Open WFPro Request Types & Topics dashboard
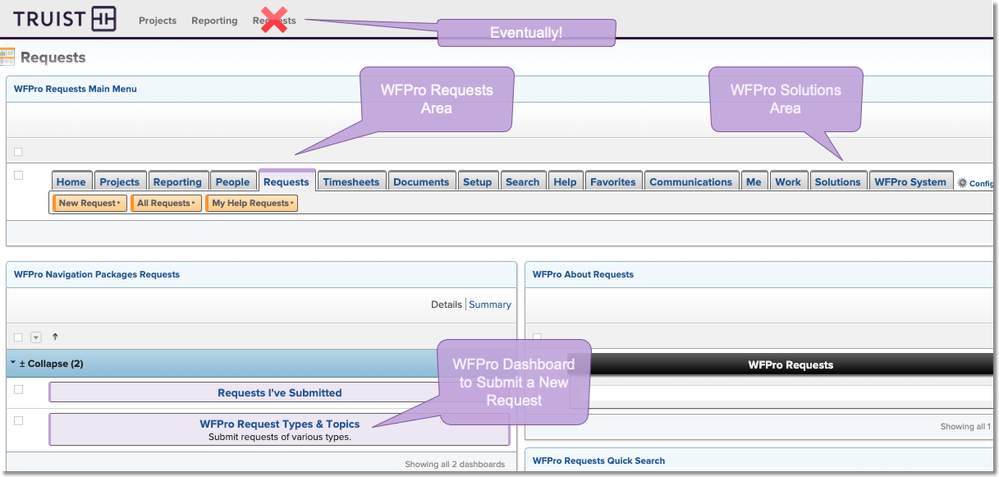Viewport: 999px width, 477px height. tap(280, 424)
